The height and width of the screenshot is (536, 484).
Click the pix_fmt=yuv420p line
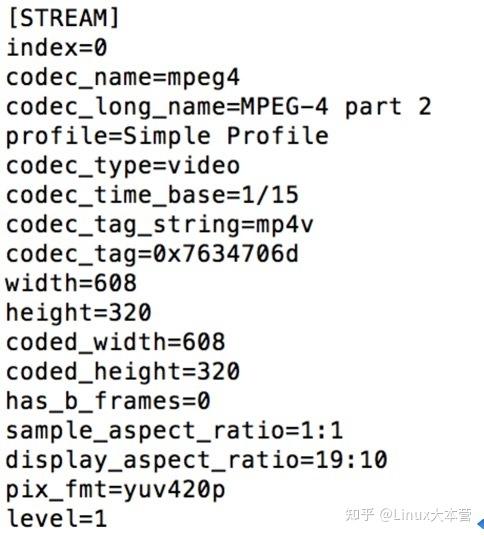[x=116, y=491]
